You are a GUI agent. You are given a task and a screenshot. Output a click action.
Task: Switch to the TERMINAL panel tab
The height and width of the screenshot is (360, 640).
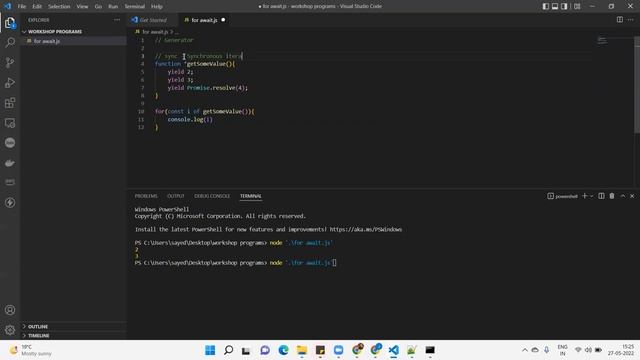pos(251,196)
